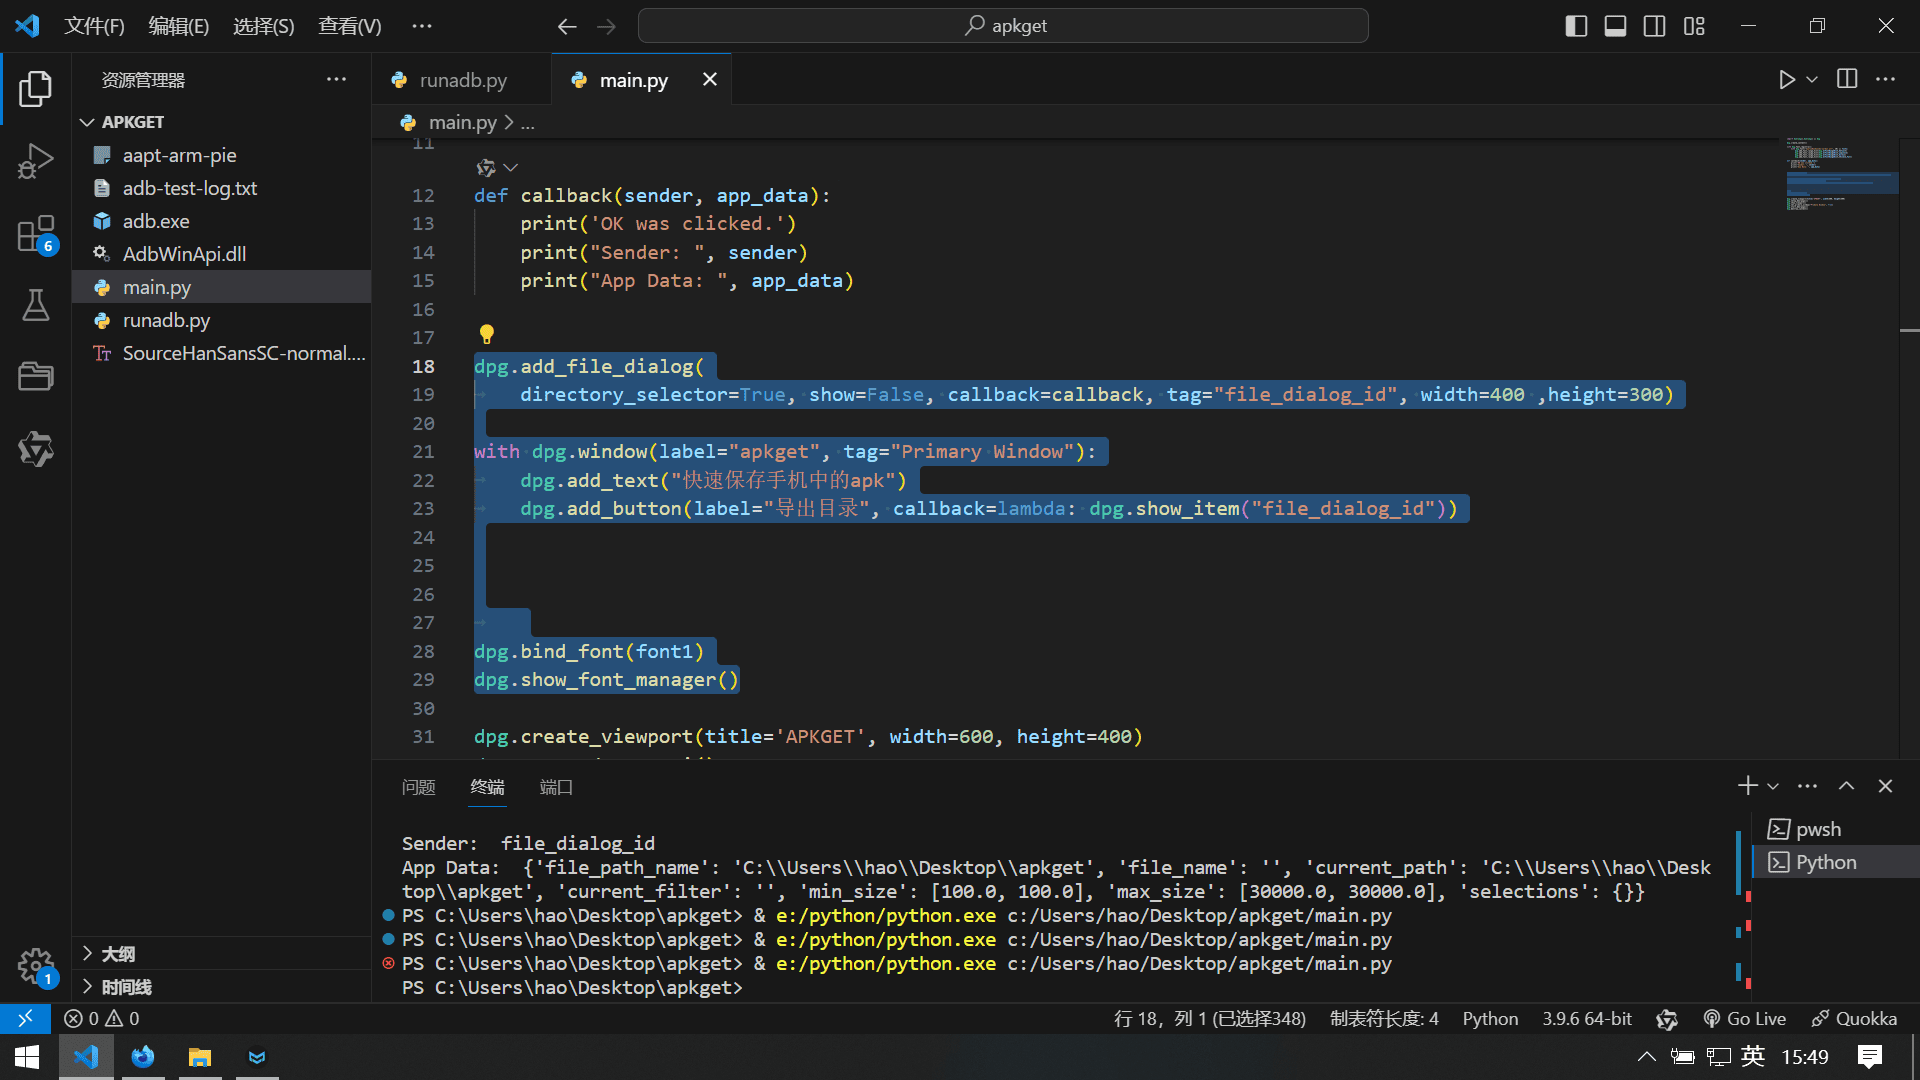
Task: Open the run button dropdown arrow
Action: tap(1812, 80)
